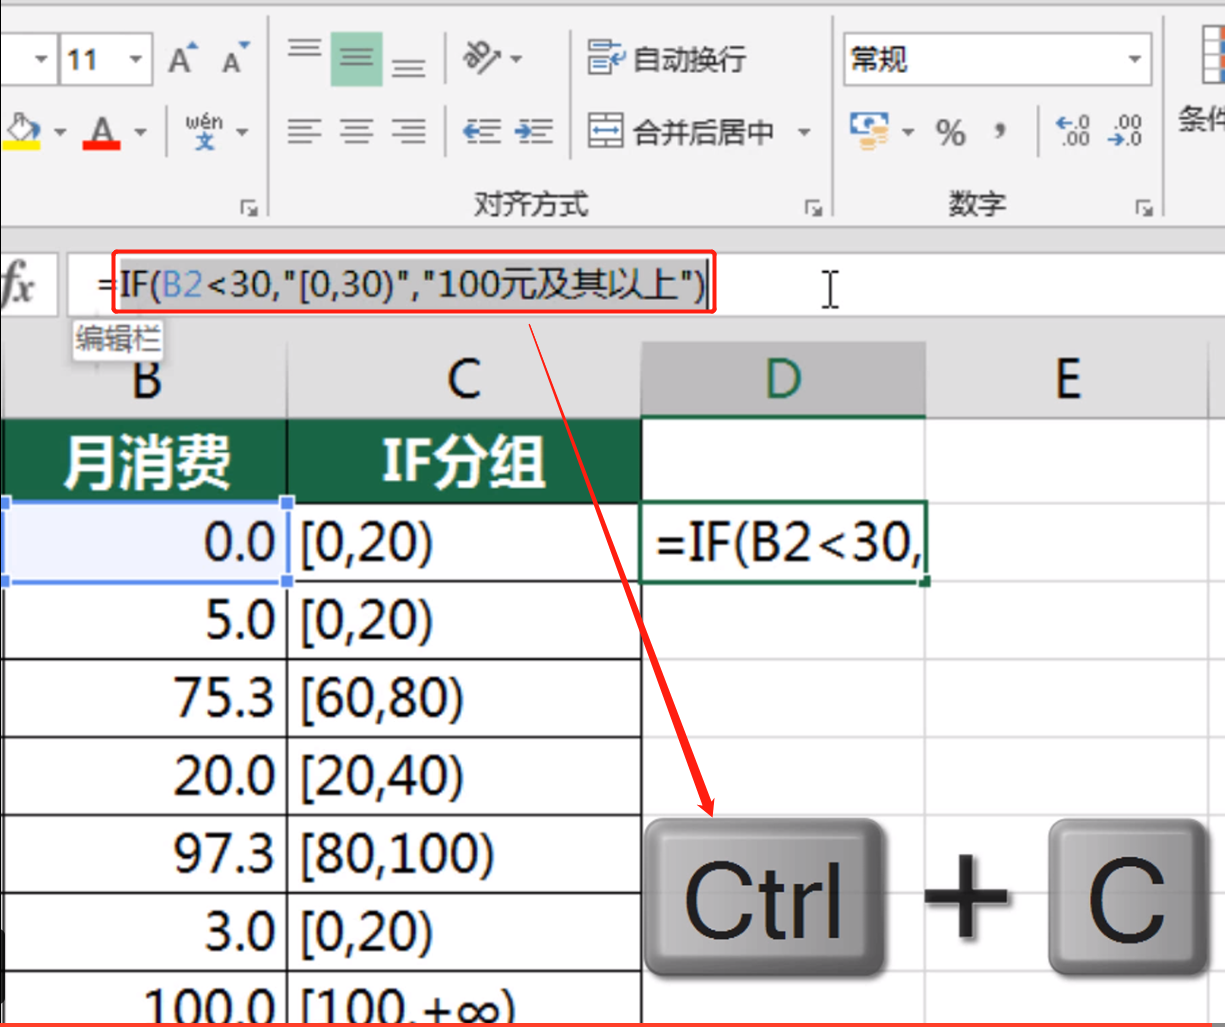Click 自动换行 wrap text button
The width and height of the screenshot is (1225, 1027).
pos(666,59)
